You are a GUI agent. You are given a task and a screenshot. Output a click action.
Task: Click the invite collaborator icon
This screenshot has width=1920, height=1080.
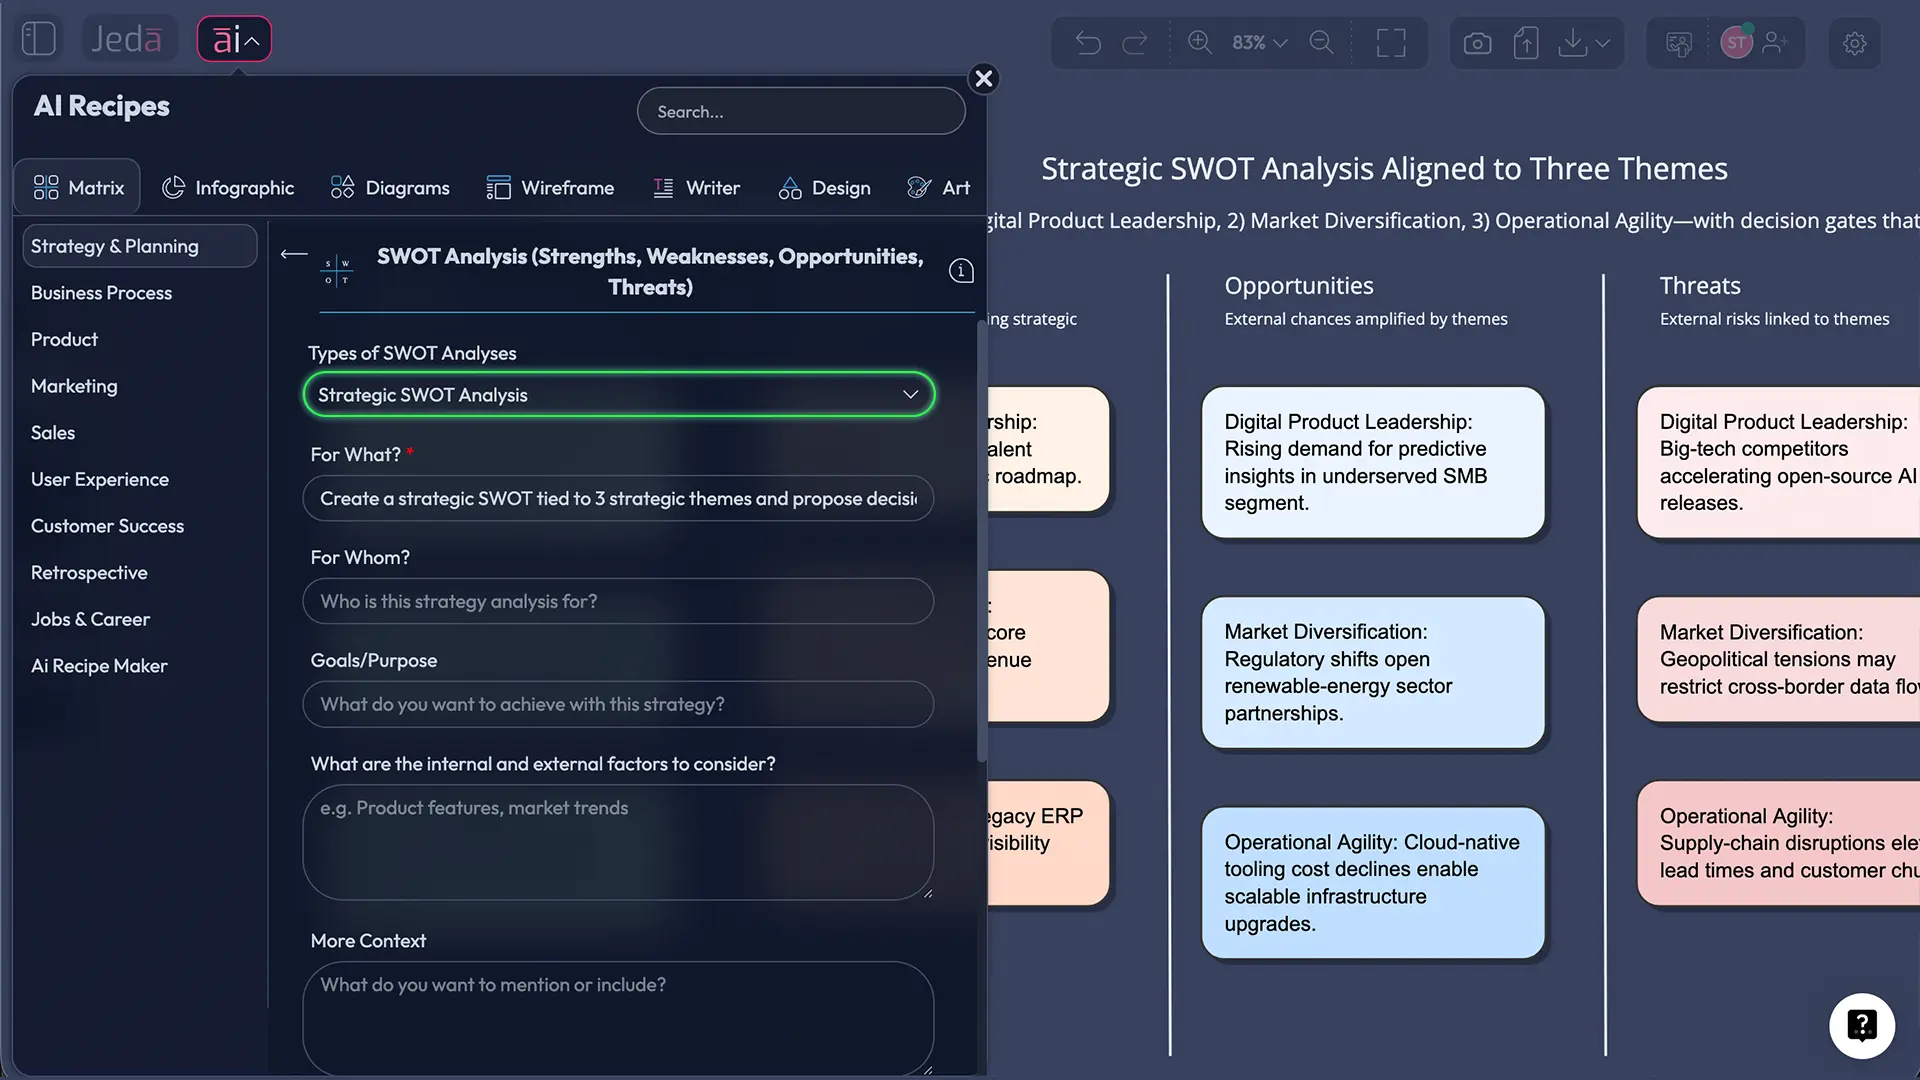pos(1775,42)
